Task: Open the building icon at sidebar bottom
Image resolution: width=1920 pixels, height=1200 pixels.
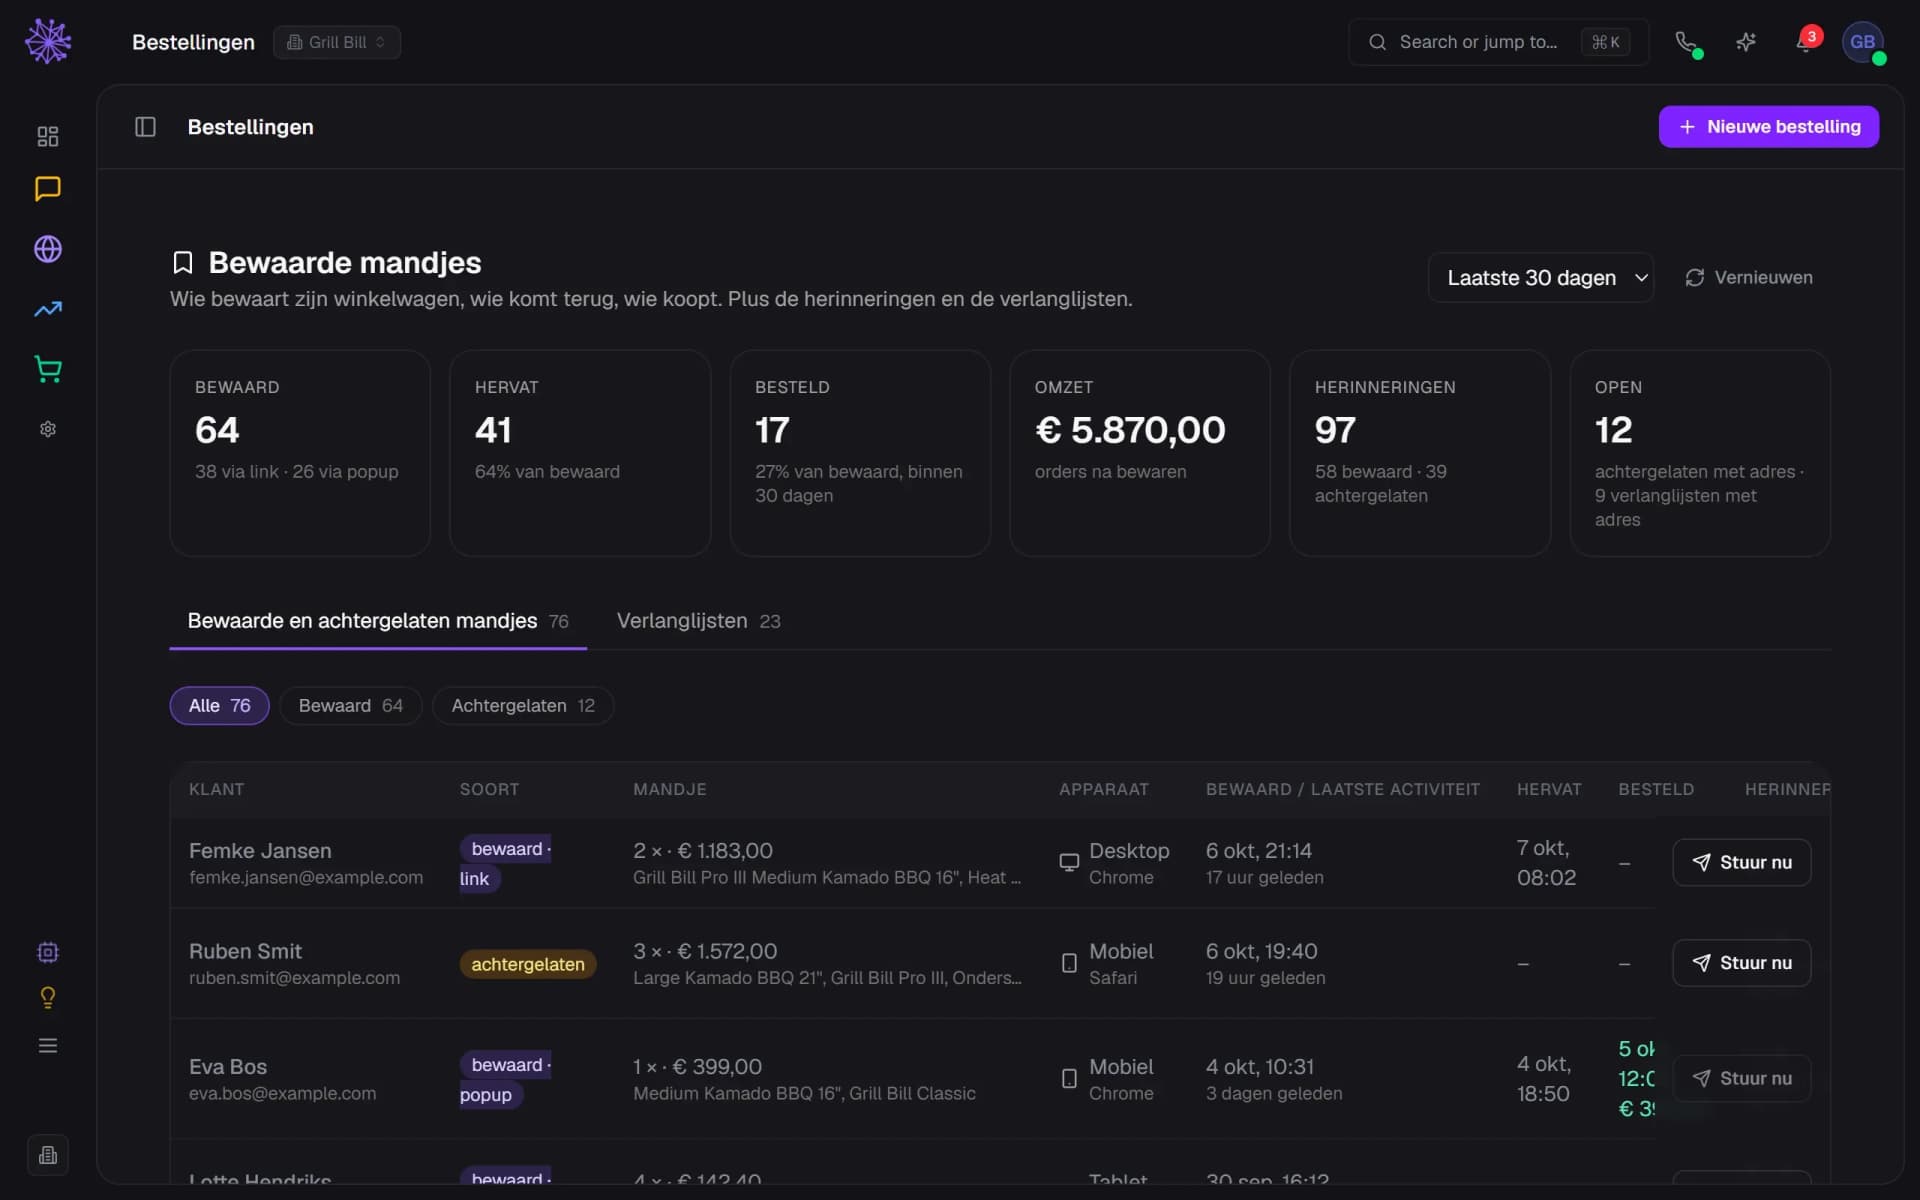Action: click(48, 1155)
